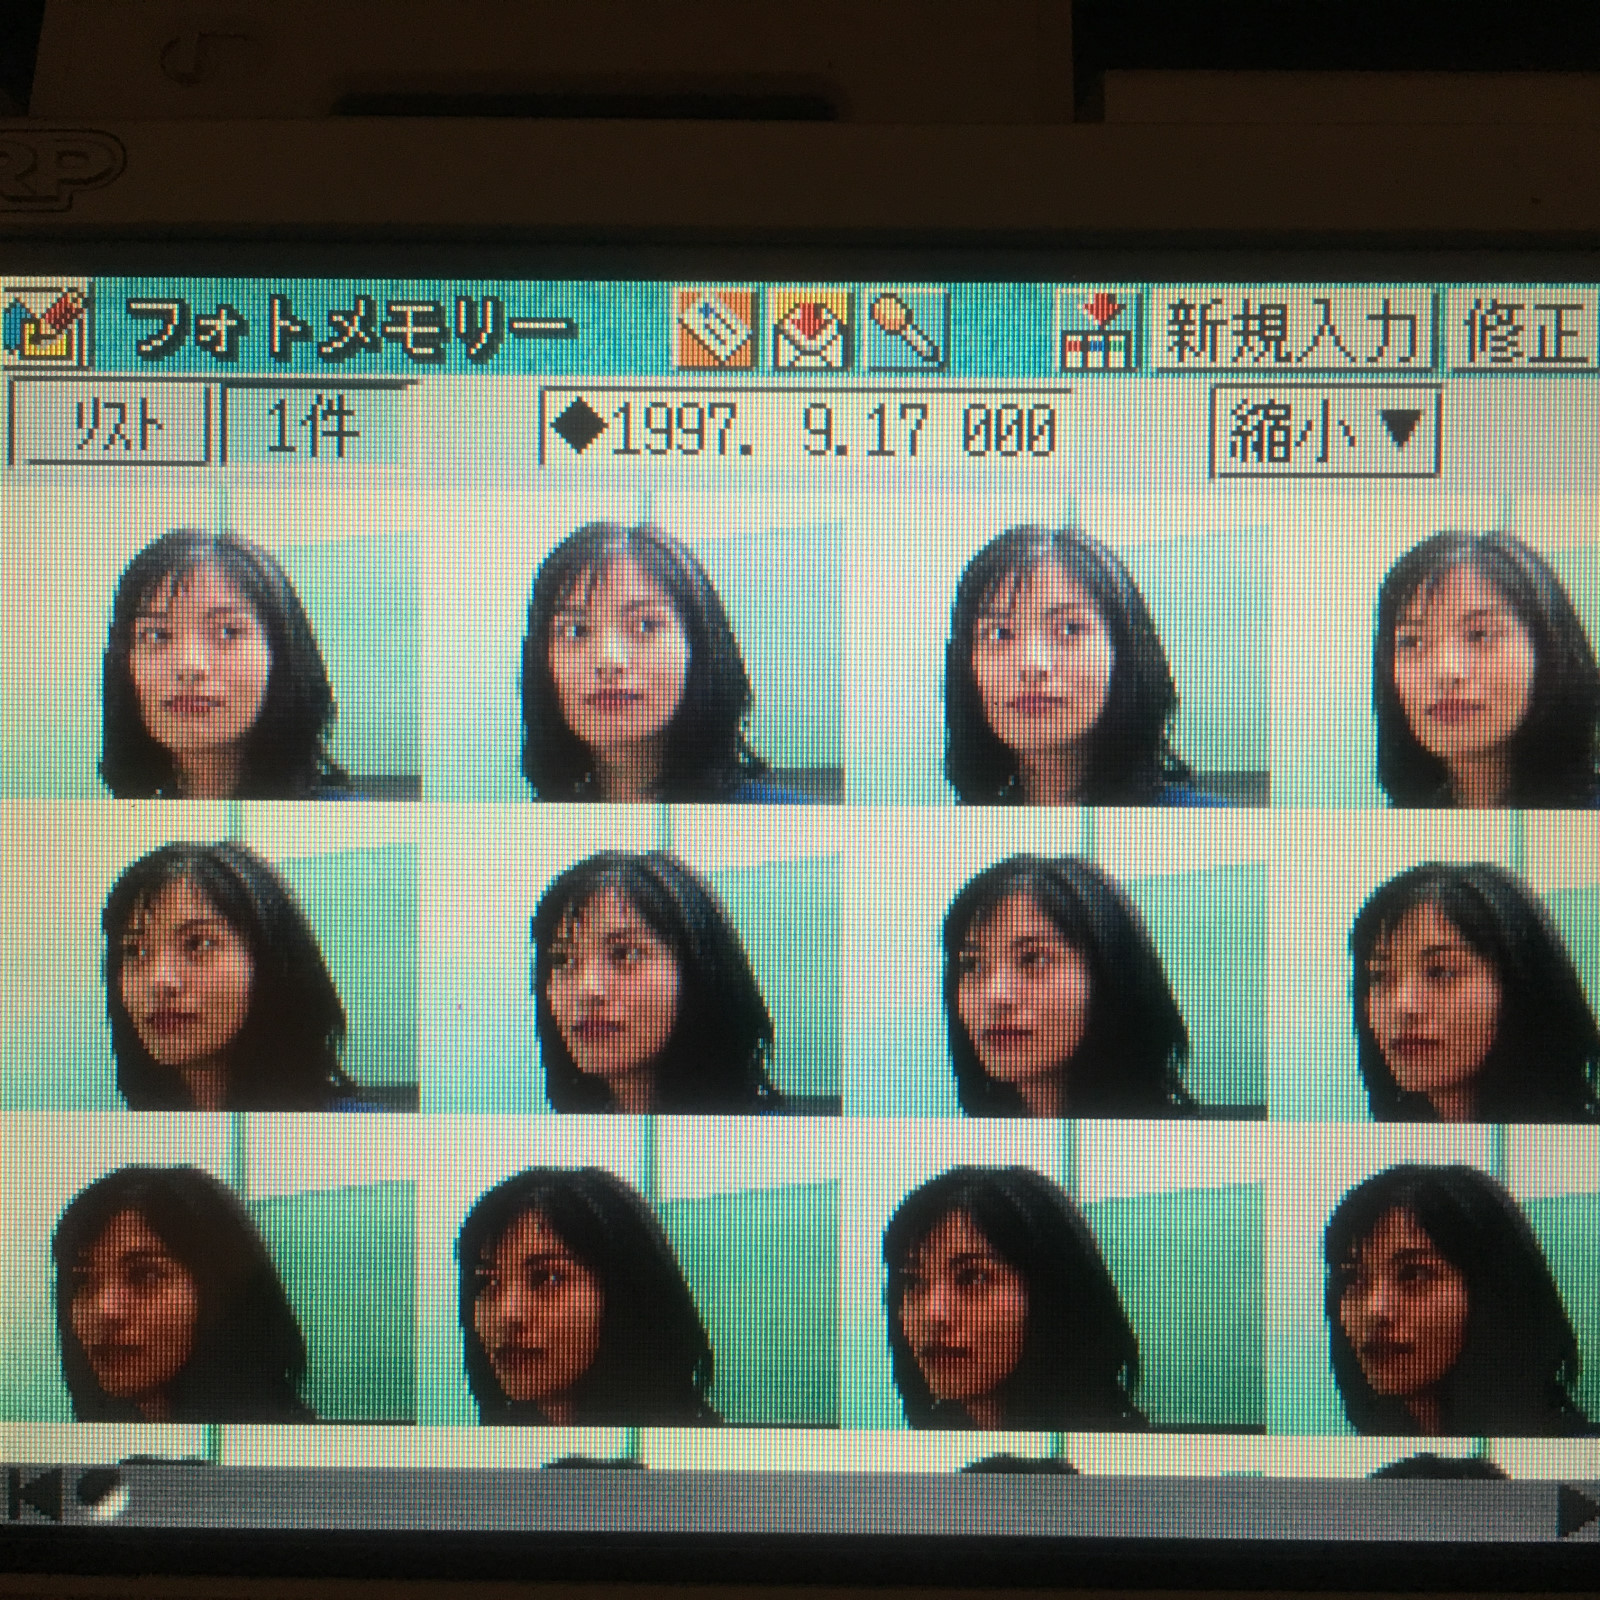This screenshot has width=1600, height=1600.
Task: Click the microphone icon
Action: tap(906, 330)
